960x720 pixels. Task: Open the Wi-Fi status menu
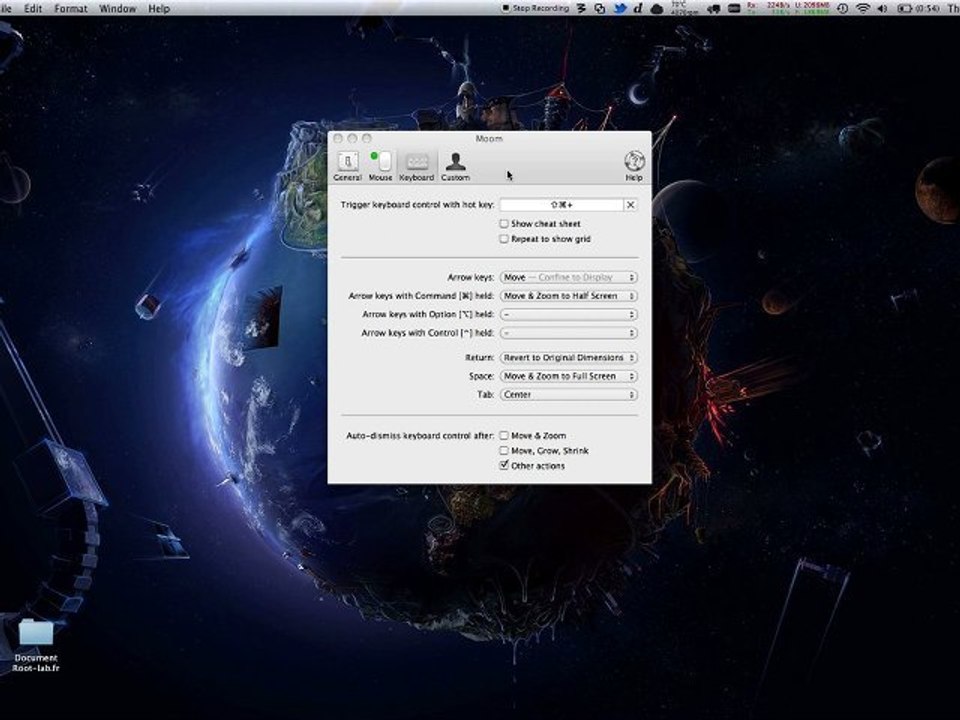point(862,8)
